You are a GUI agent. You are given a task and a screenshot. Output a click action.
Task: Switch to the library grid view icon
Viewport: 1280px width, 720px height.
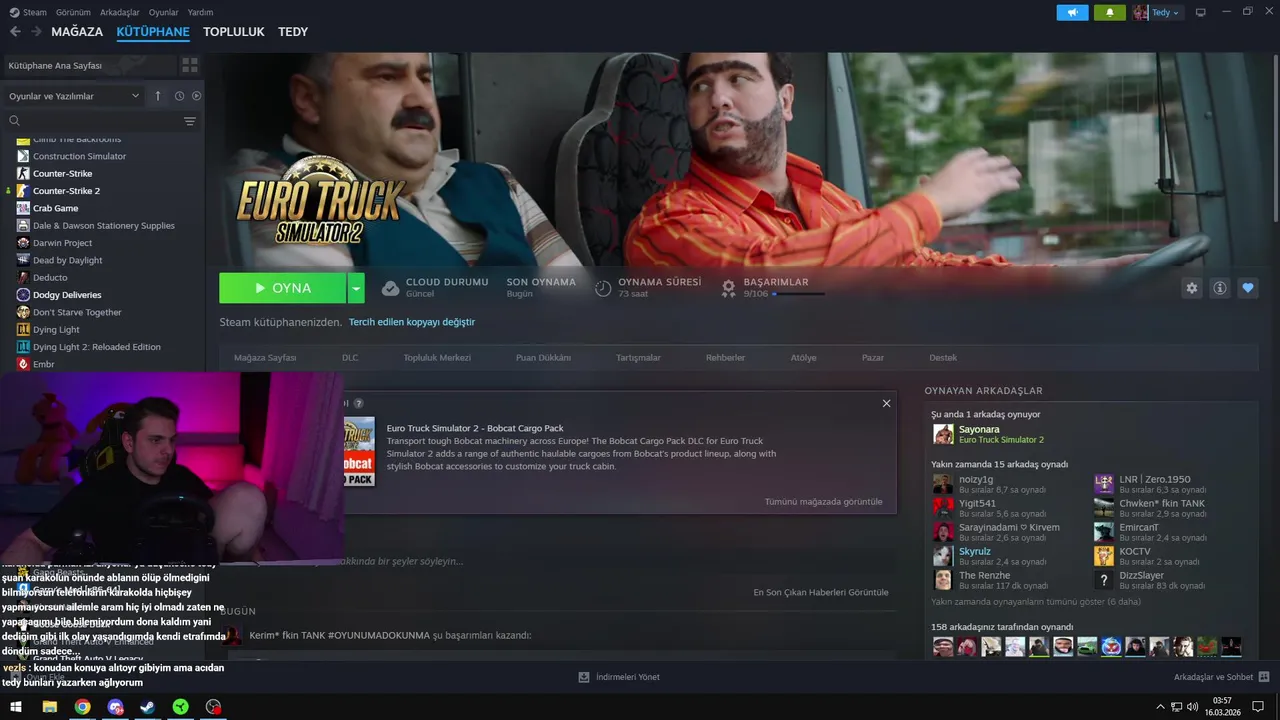[189, 65]
